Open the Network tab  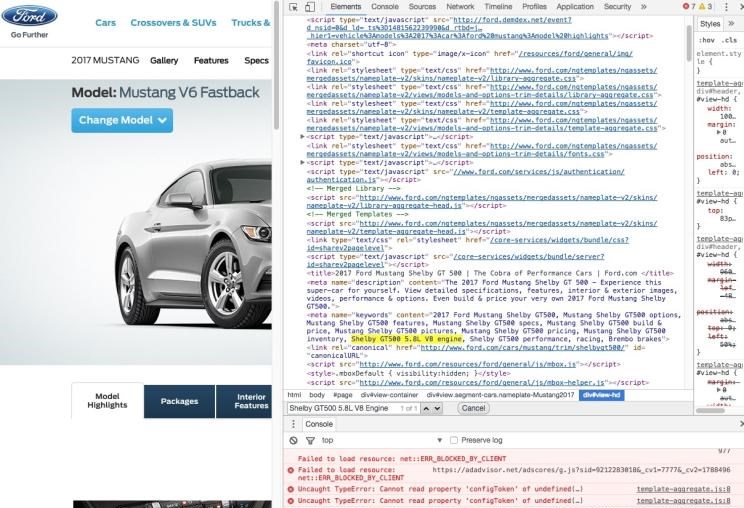point(460,7)
